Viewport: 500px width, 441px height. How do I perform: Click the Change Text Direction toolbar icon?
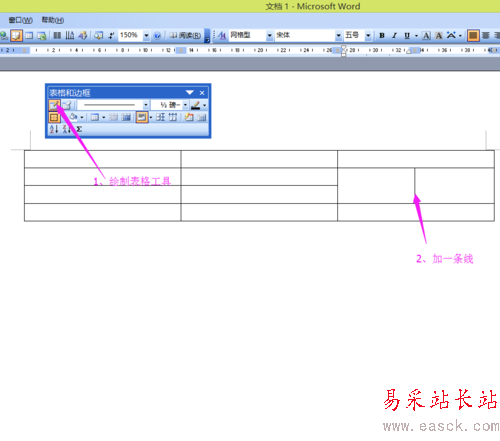(x=70, y=35)
